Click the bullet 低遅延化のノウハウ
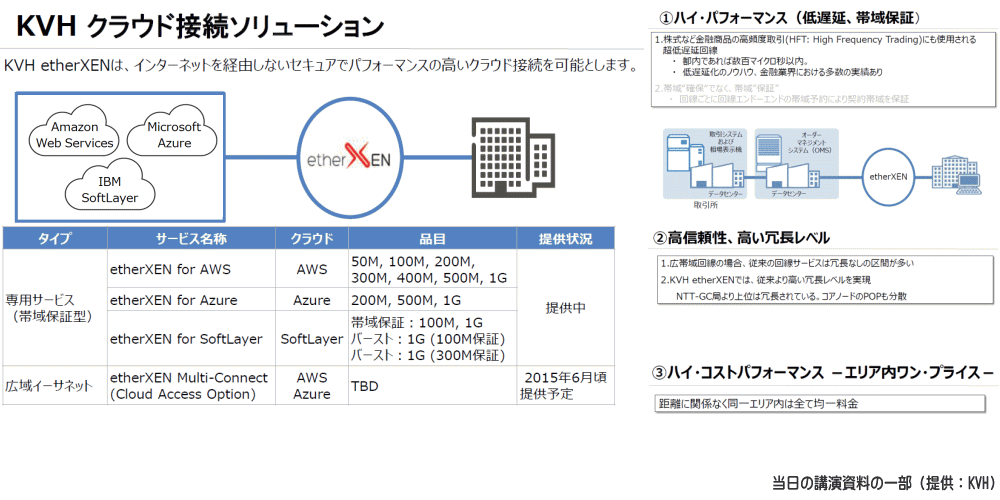 tap(777, 72)
